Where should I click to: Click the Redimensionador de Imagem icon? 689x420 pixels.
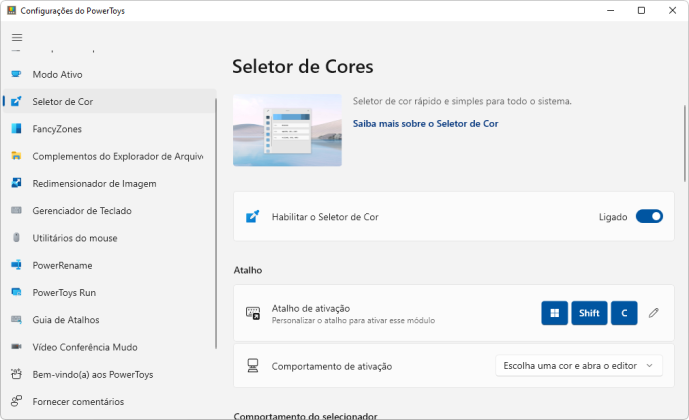coord(16,184)
